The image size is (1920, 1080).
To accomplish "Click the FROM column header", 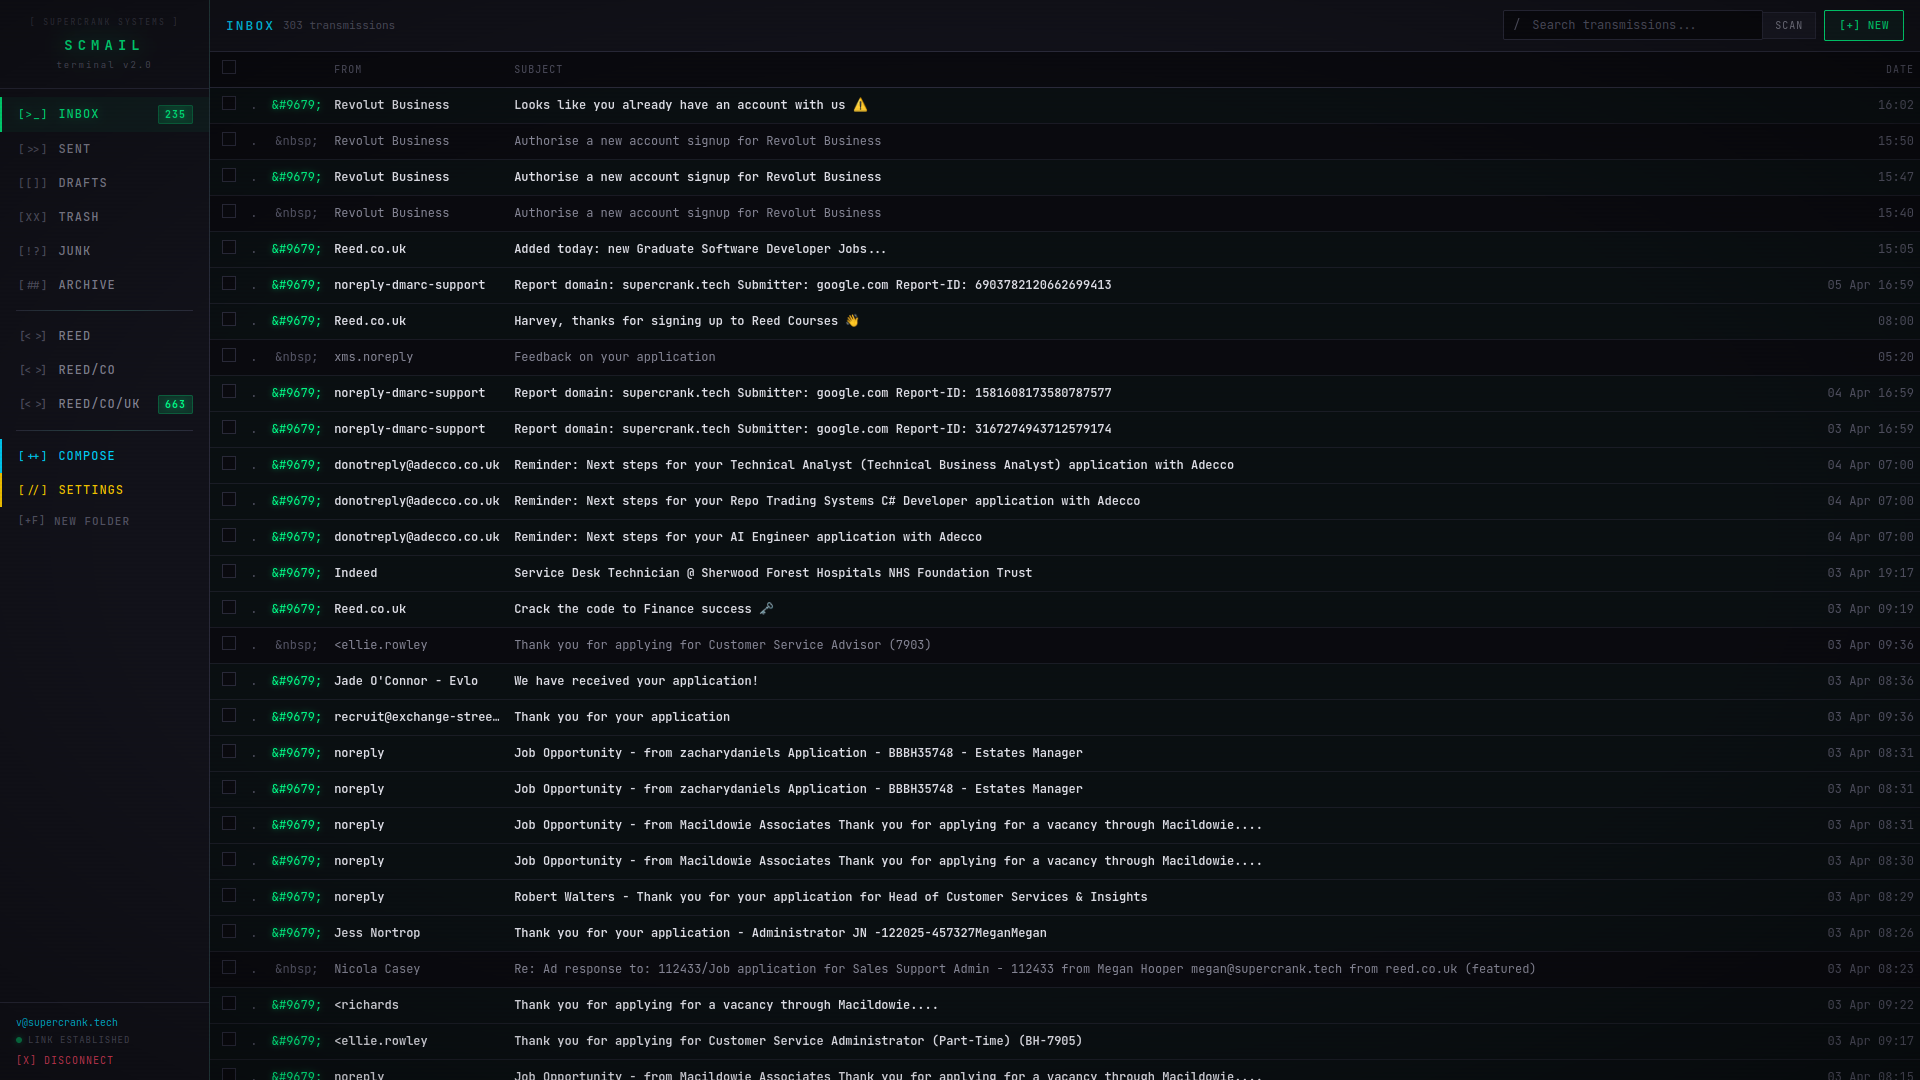I will pyautogui.click(x=348, y=69).
